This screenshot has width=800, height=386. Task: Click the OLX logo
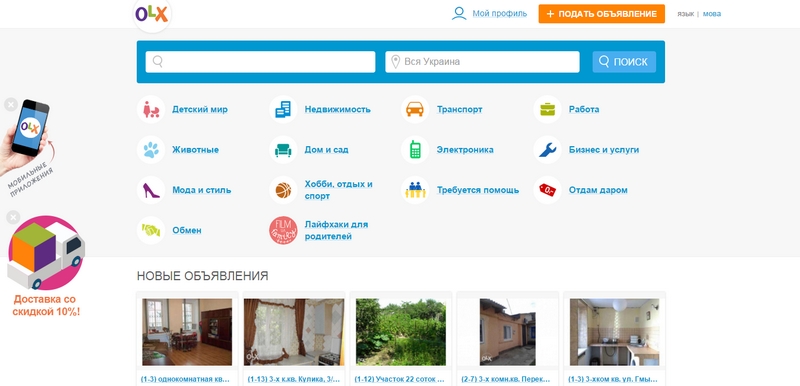(152, 14)
